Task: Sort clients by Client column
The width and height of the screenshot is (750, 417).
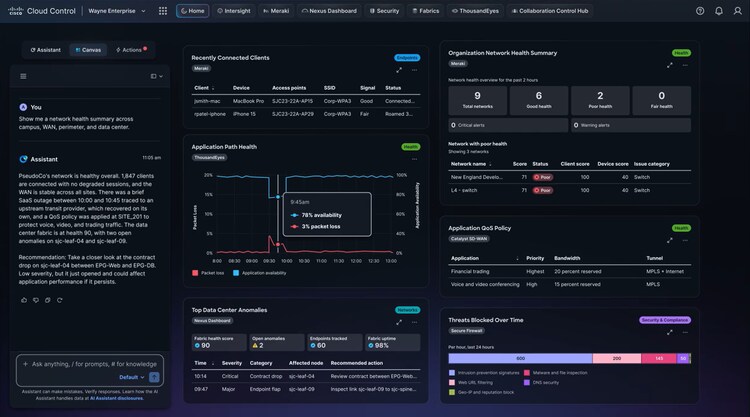Action: pyautogui.click(x=204, y=88)
